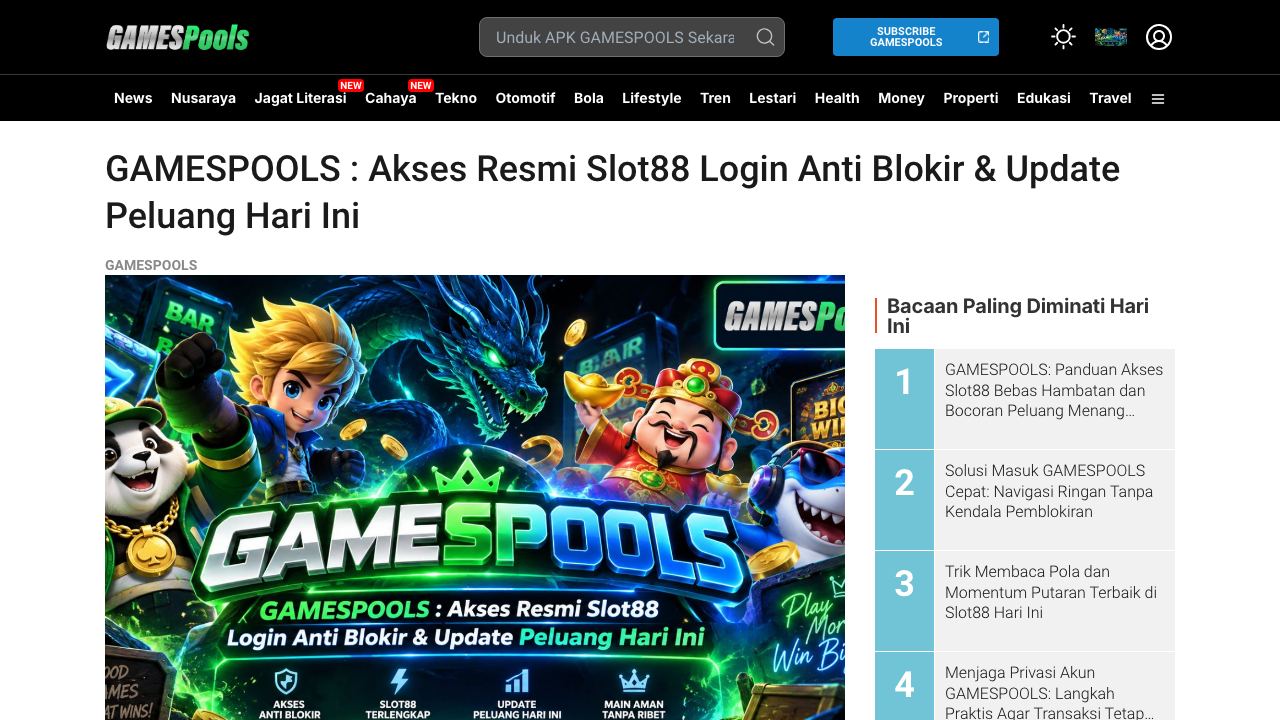1280x720 pixels.
Task: Select the Edukasi menu item
Action: (1043, 98)
